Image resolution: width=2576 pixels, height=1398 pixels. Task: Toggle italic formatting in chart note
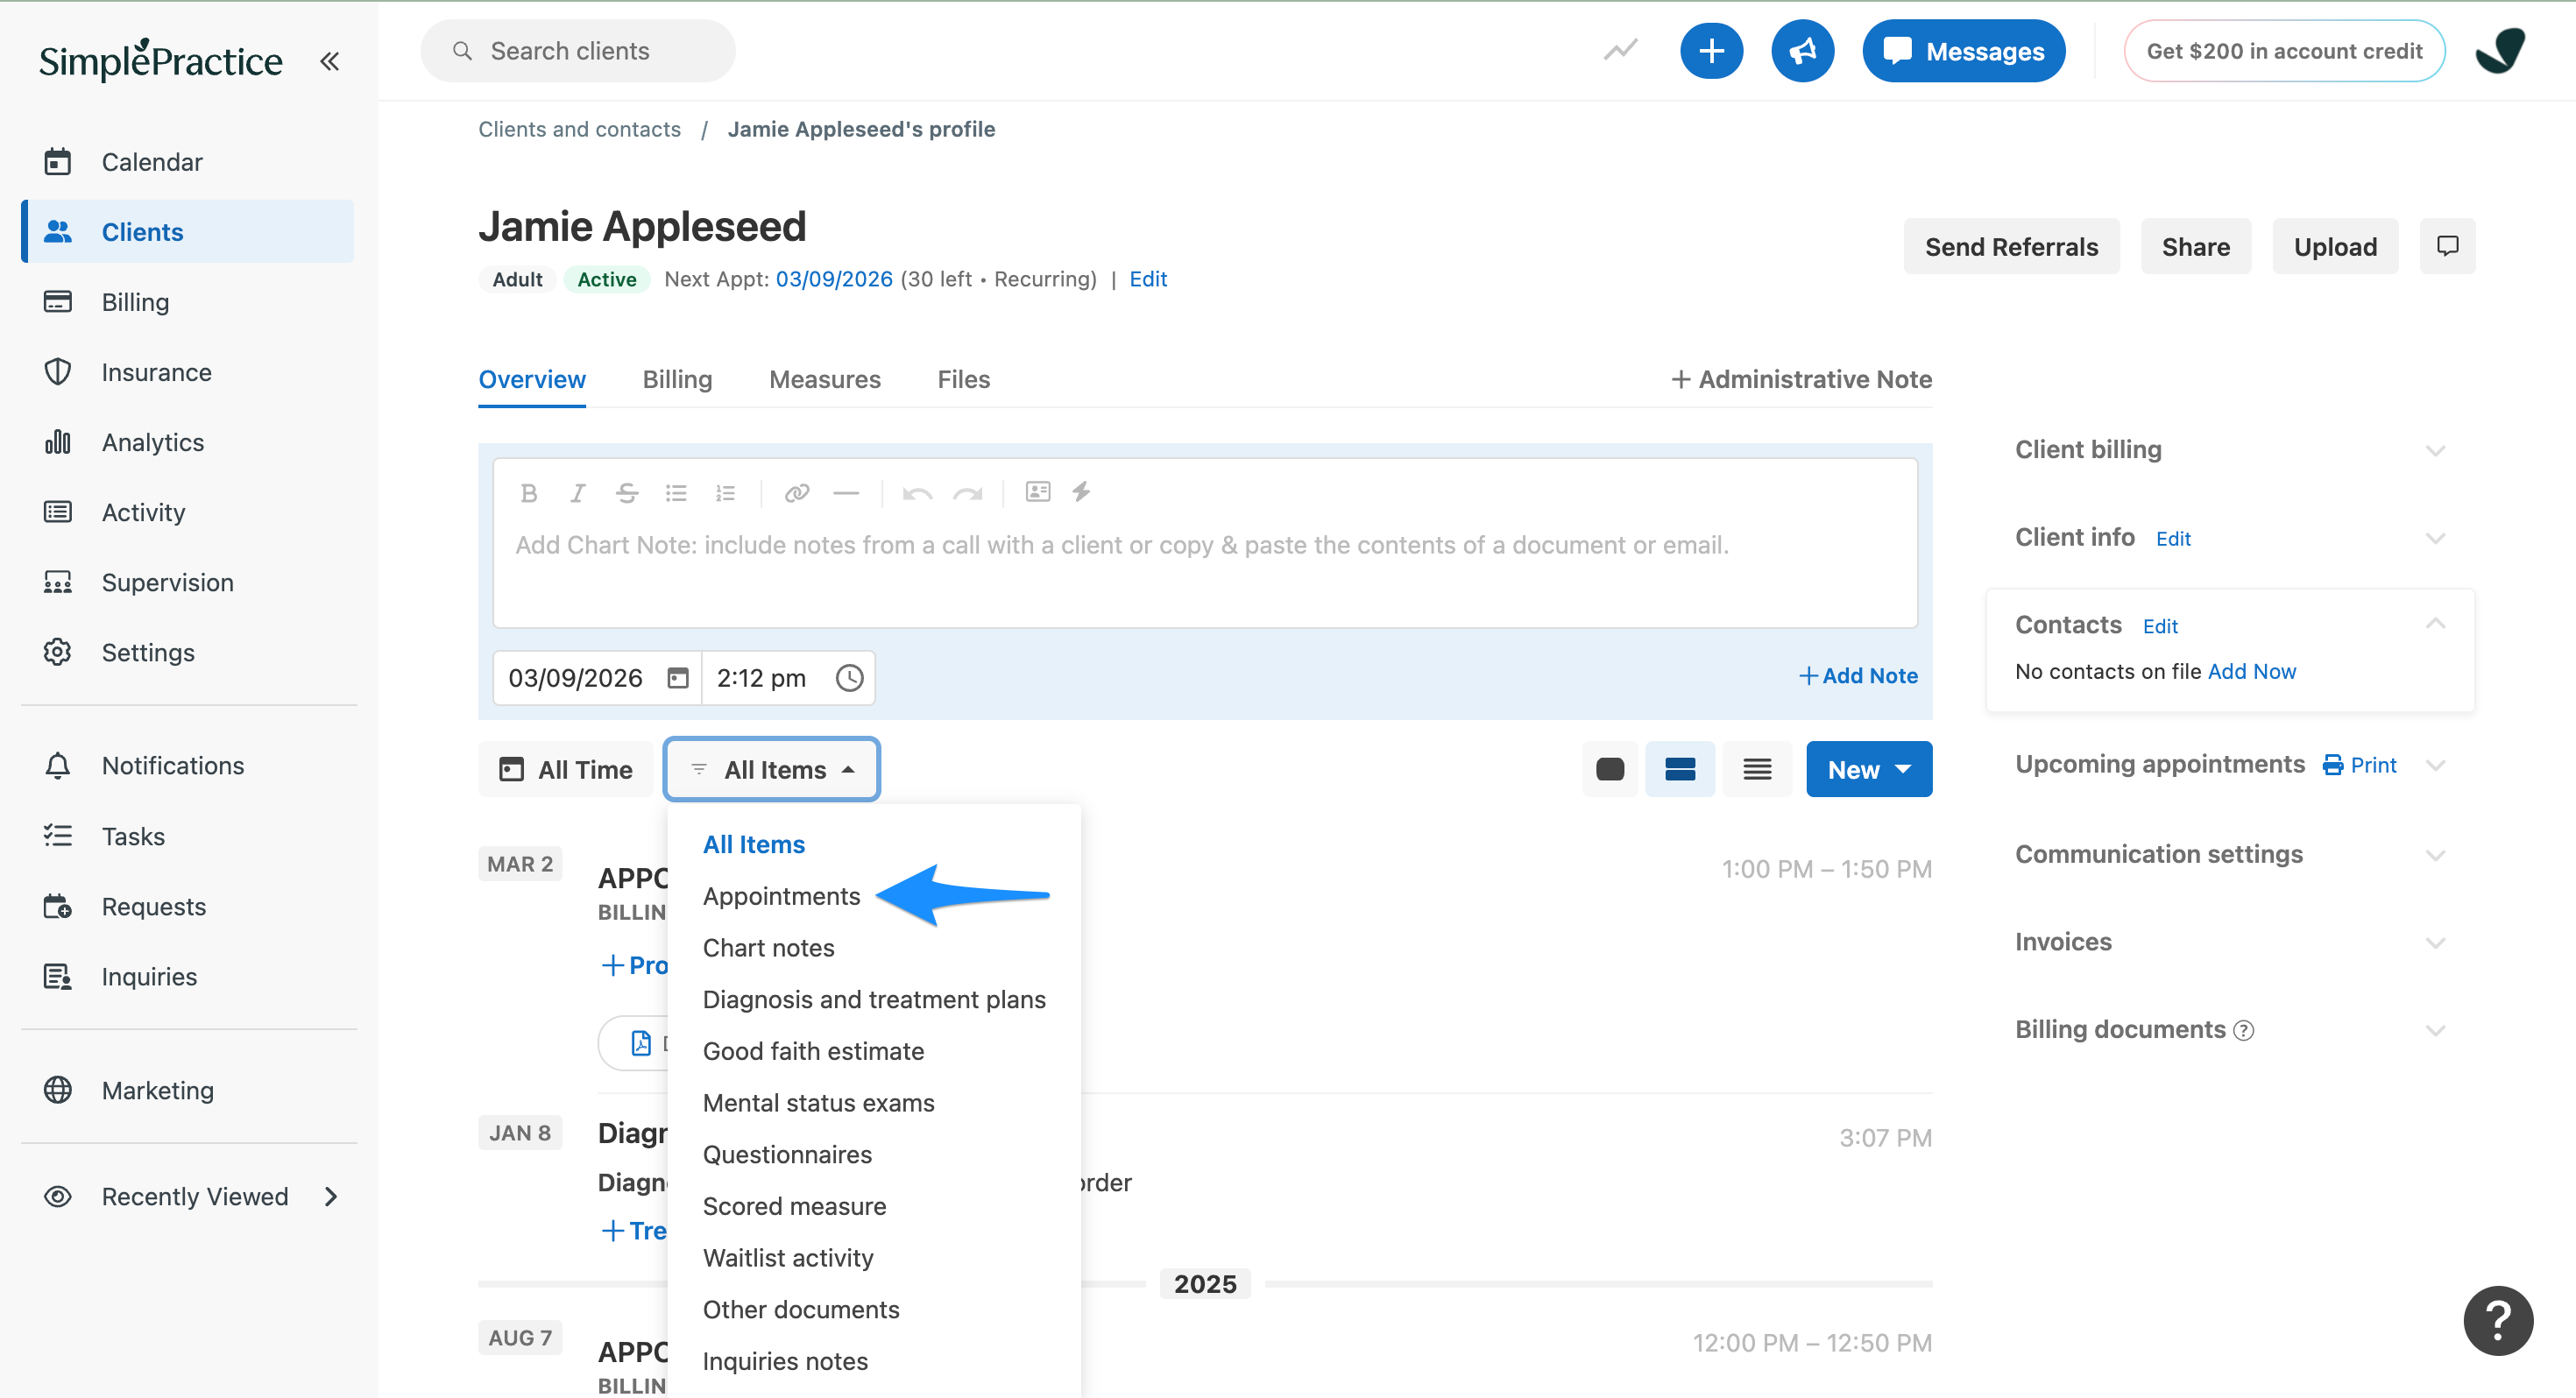[x=578, y=493]
